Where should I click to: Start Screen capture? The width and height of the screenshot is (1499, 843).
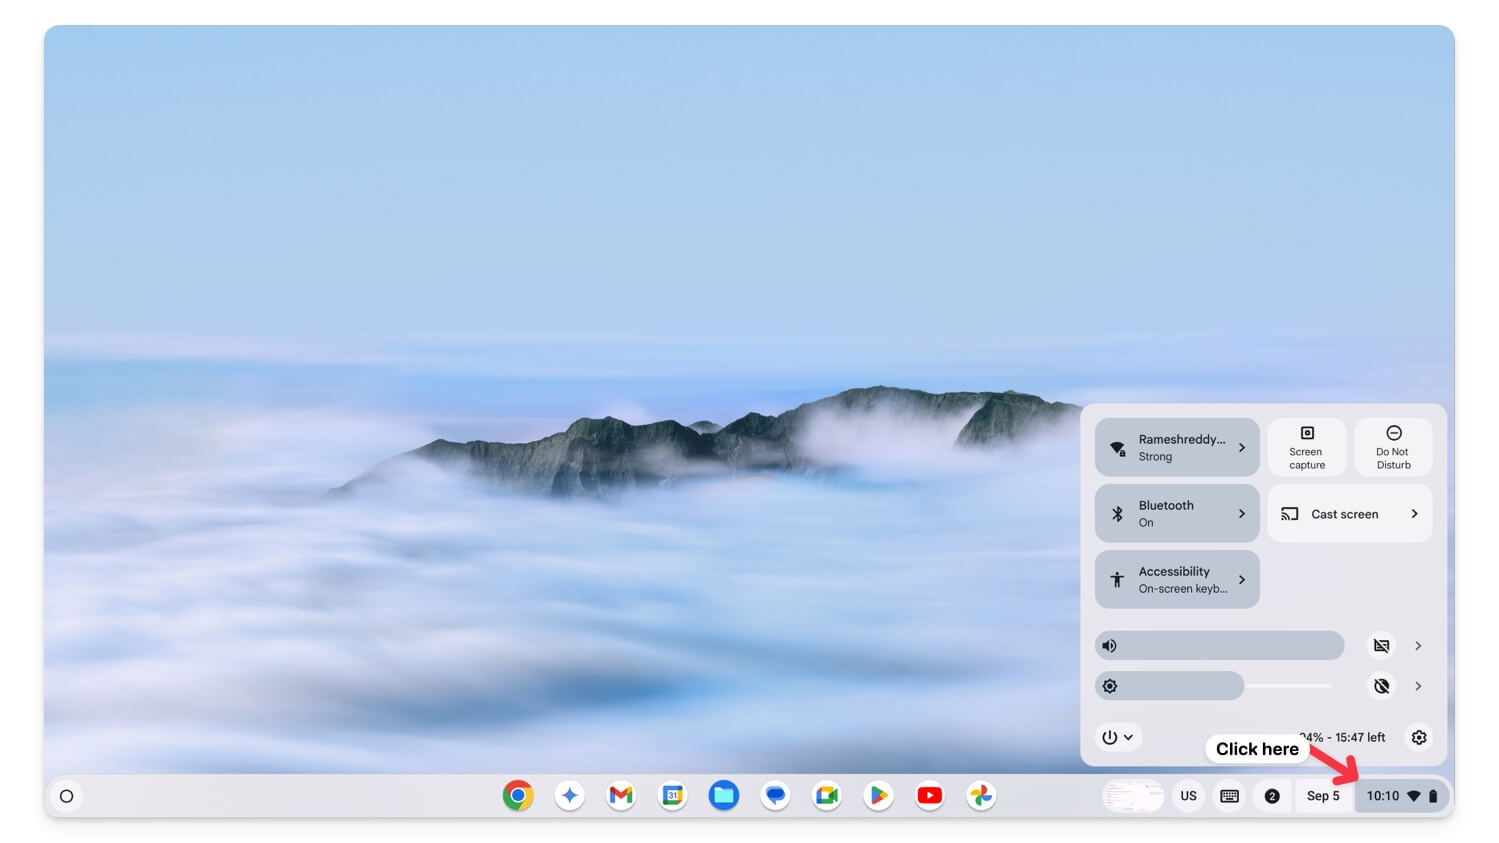click(x=1307, y=447)
